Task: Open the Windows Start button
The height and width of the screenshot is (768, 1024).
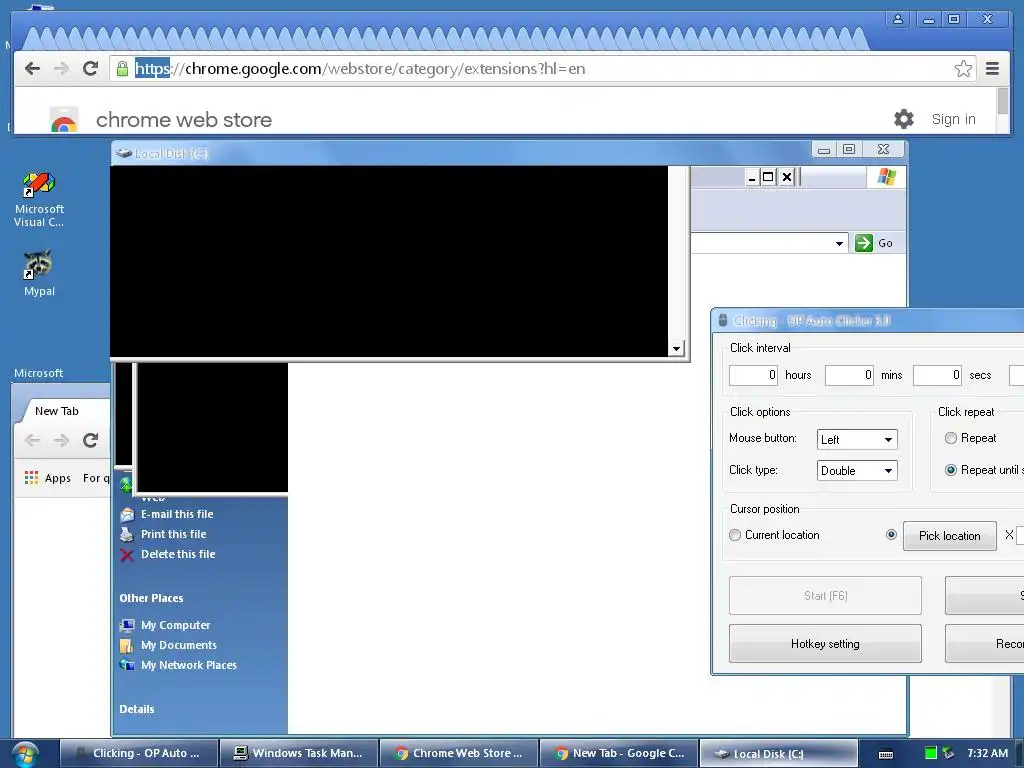Action: point(25,754)
